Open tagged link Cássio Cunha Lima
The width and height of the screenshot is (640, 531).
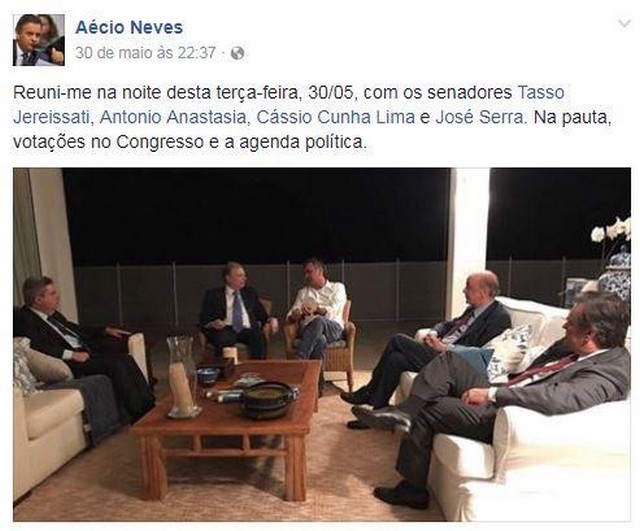[x=336, y=117]
